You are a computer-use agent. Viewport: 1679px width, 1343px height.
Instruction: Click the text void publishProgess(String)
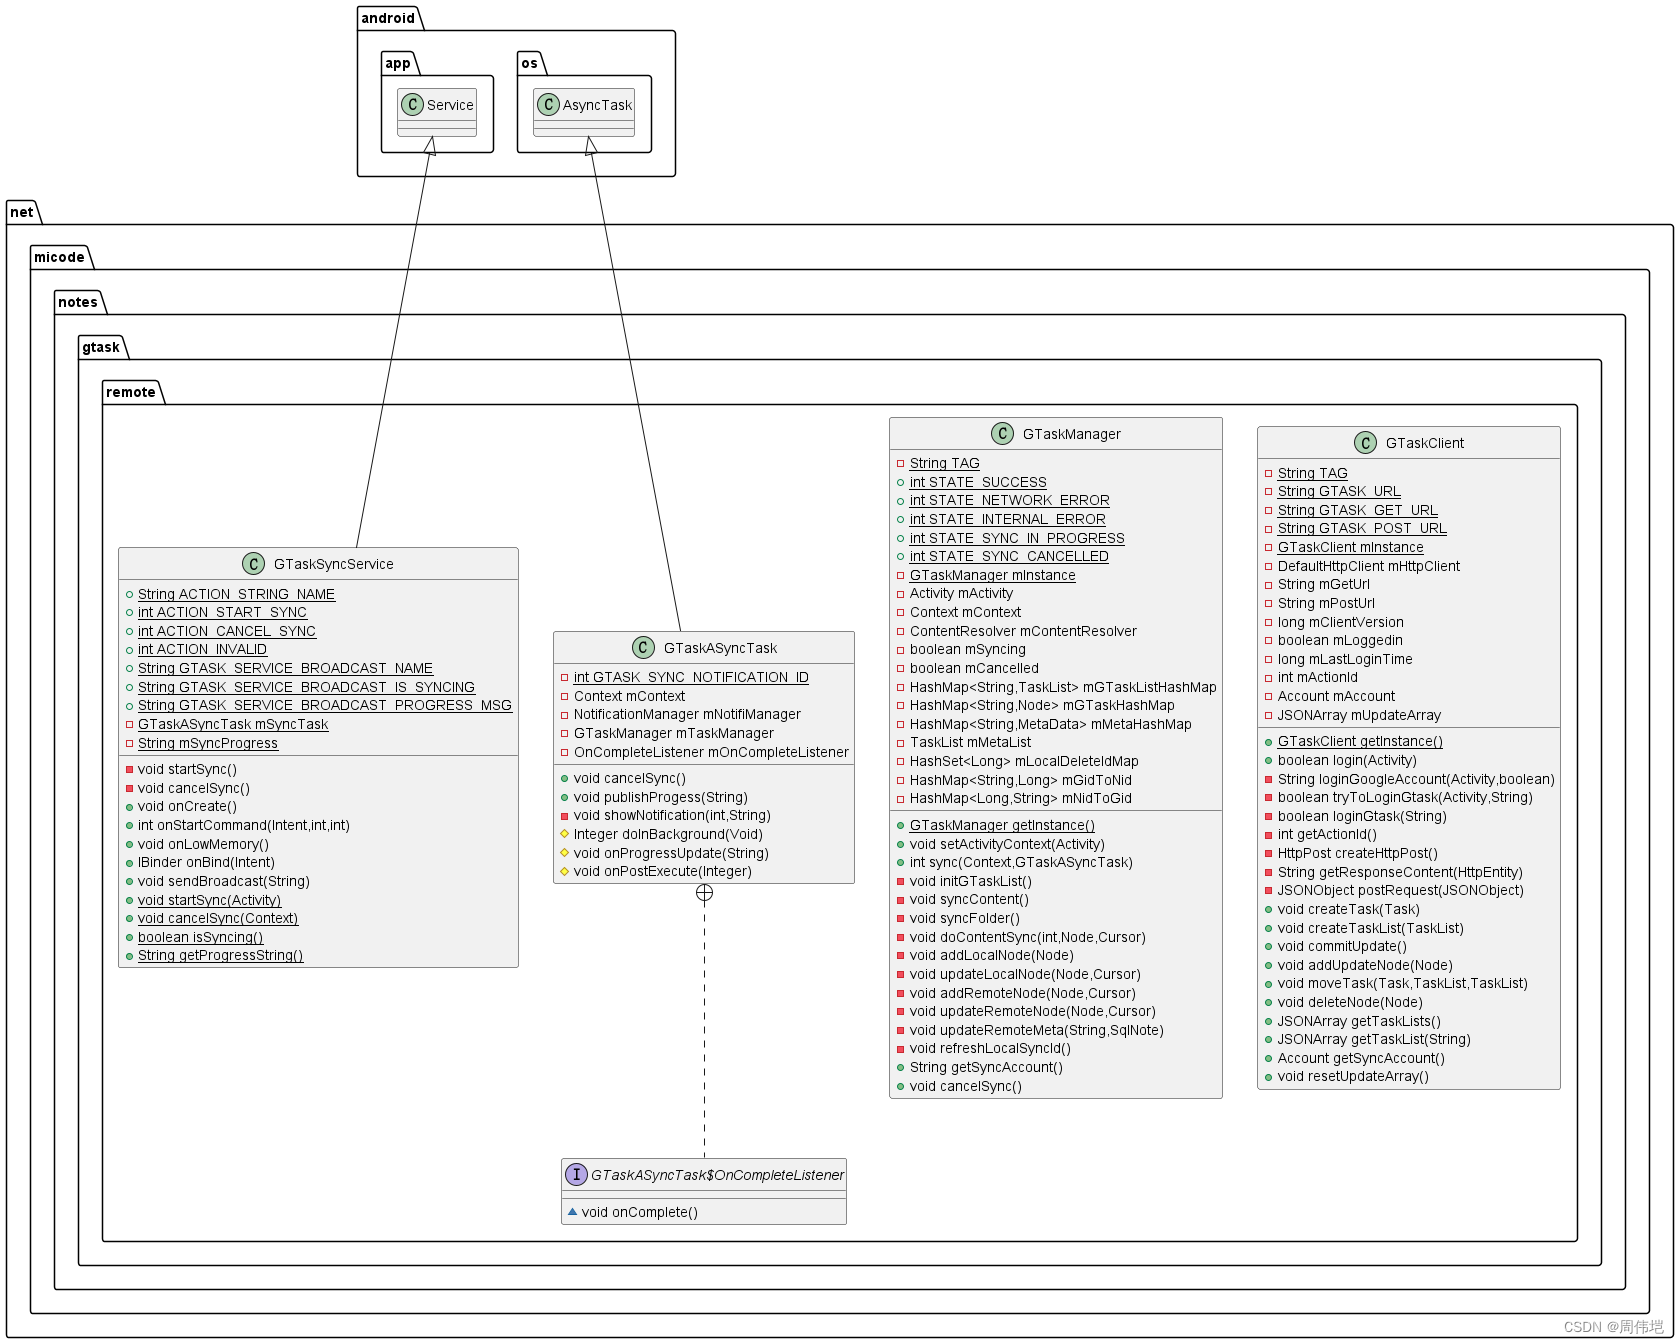(x=661, y=797)
